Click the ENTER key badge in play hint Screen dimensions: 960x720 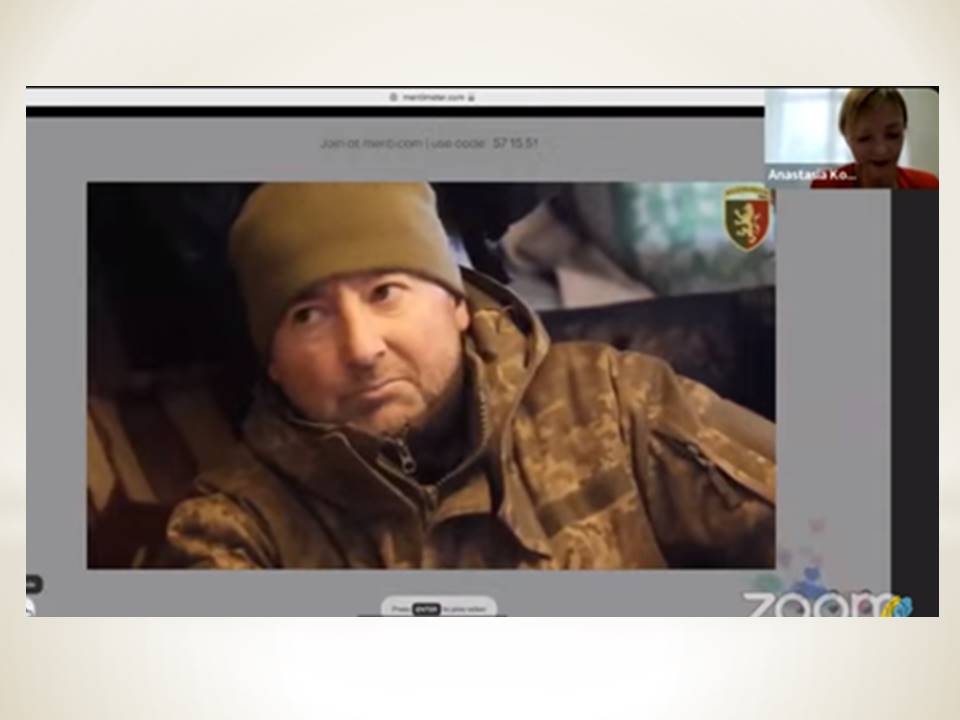pos(426,608)
